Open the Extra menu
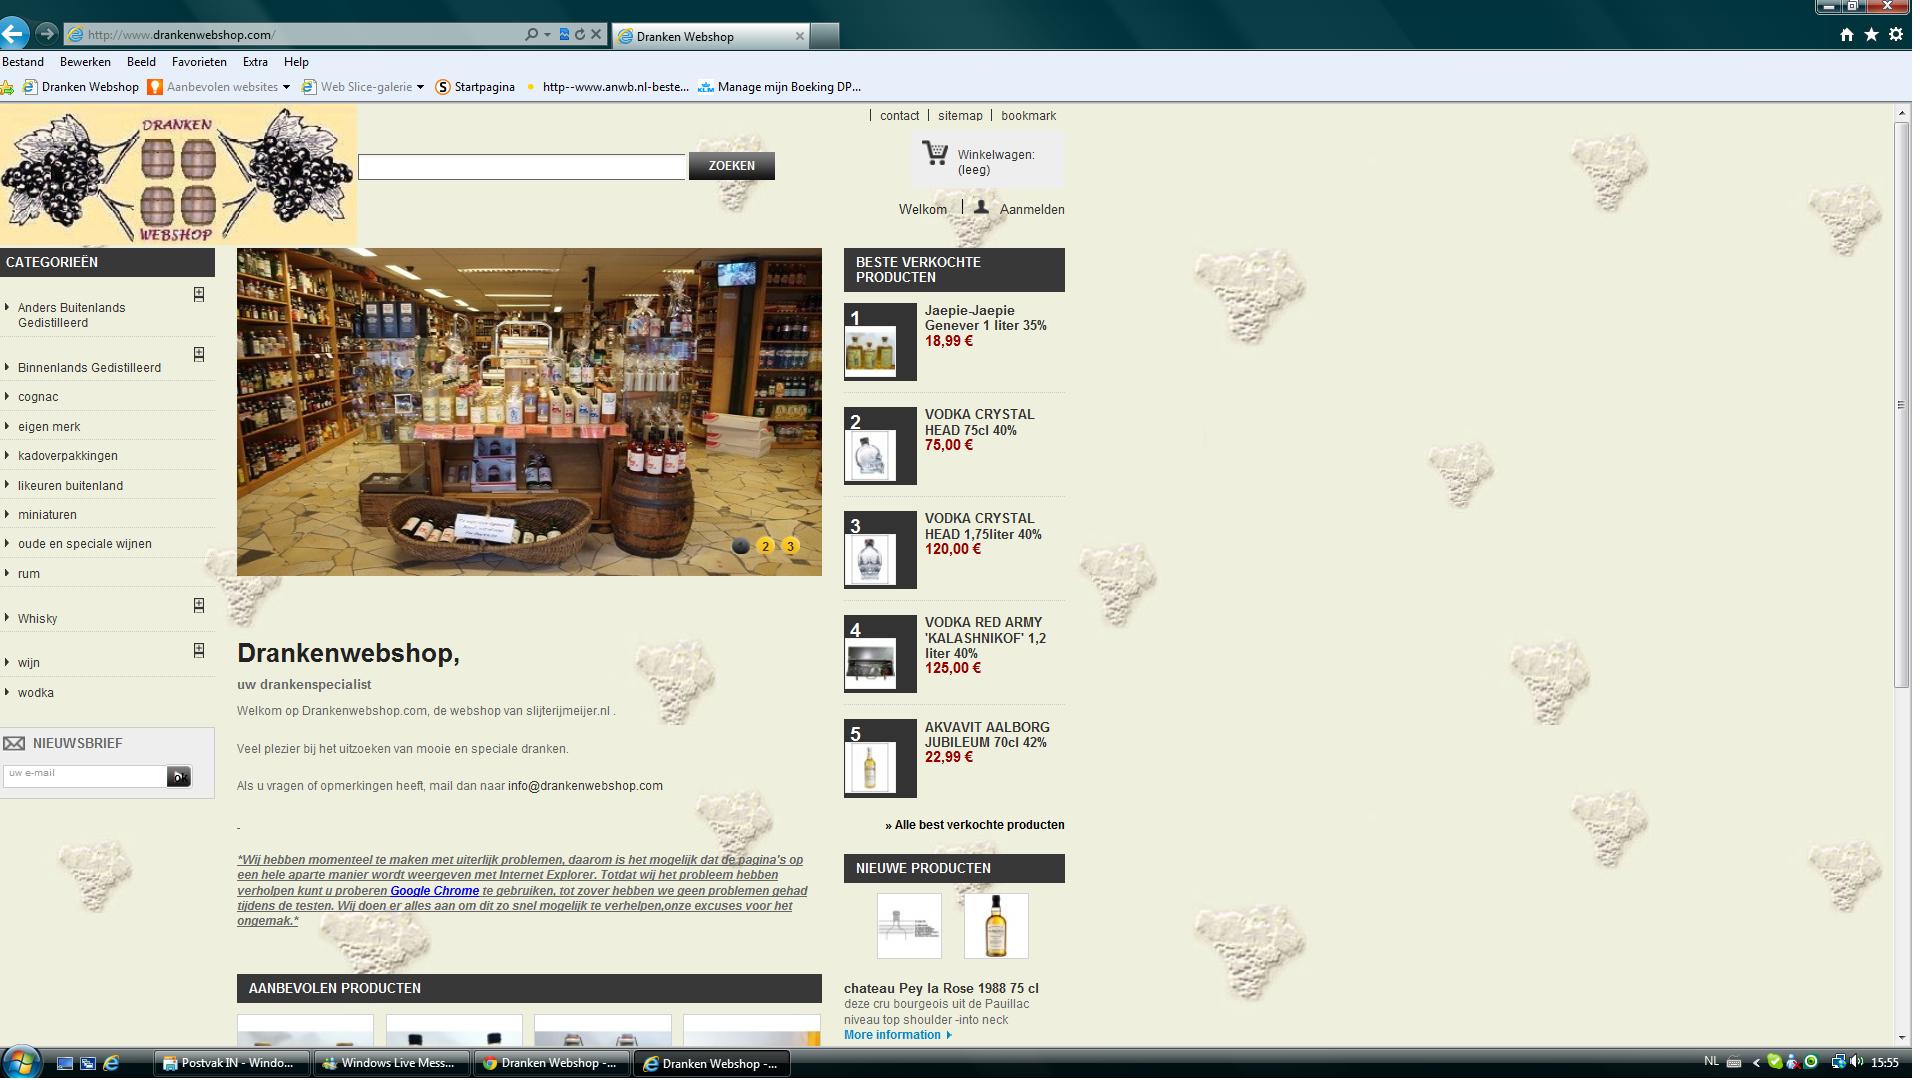 (x=255, y=62)
